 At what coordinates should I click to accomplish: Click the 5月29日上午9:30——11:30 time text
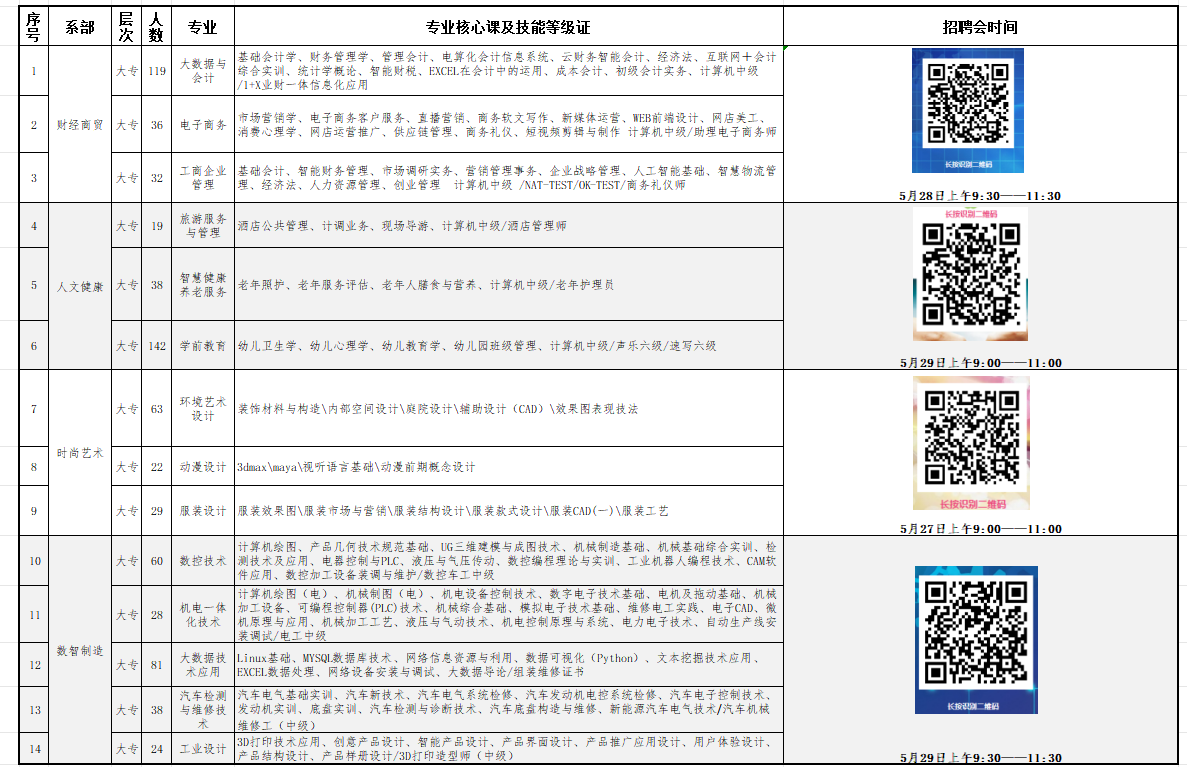[979, 758]
